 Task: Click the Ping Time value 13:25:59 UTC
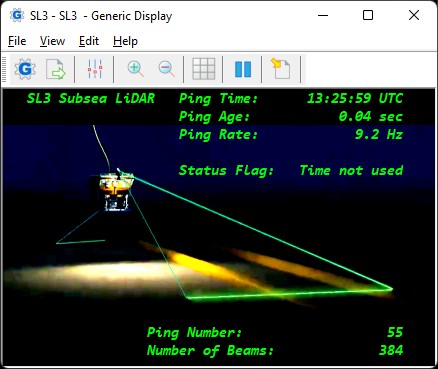point(355,98)
